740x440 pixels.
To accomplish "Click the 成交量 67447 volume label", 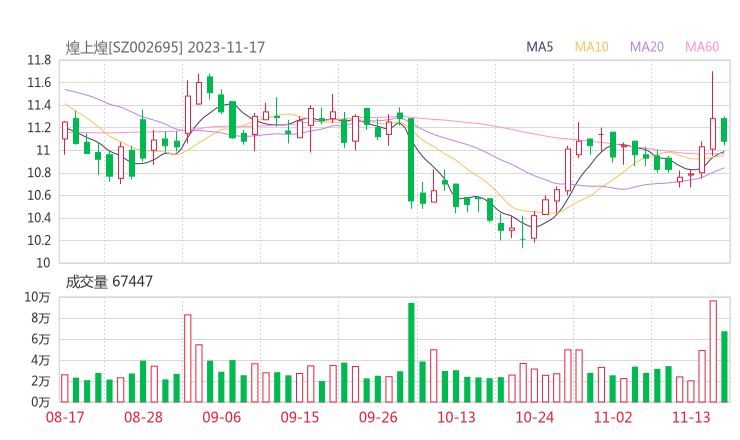I will [x=109, y=282].
